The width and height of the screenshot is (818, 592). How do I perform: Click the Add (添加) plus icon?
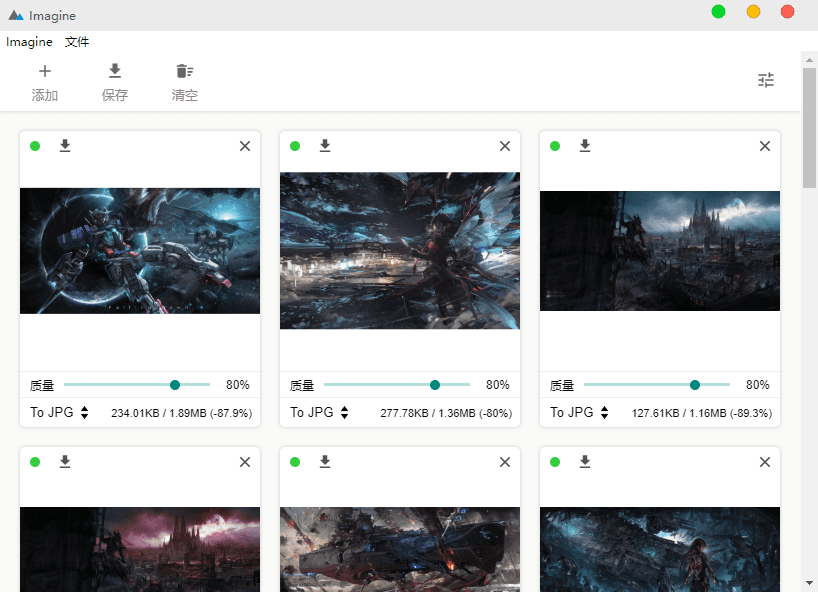45,71
